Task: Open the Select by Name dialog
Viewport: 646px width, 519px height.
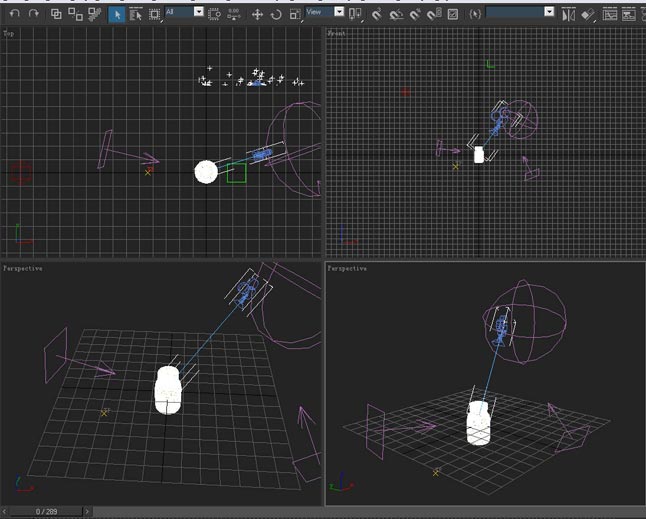Action: click(136, 15)
